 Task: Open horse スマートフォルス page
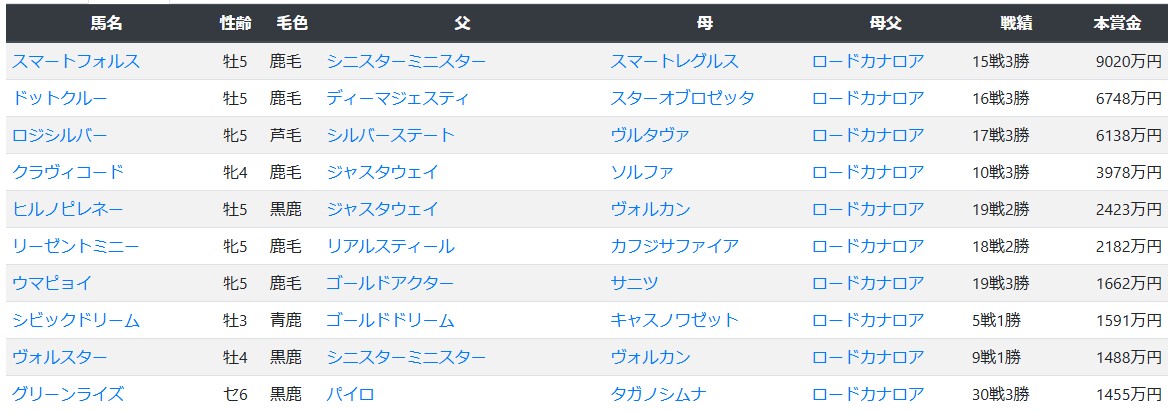coord(75,61)
